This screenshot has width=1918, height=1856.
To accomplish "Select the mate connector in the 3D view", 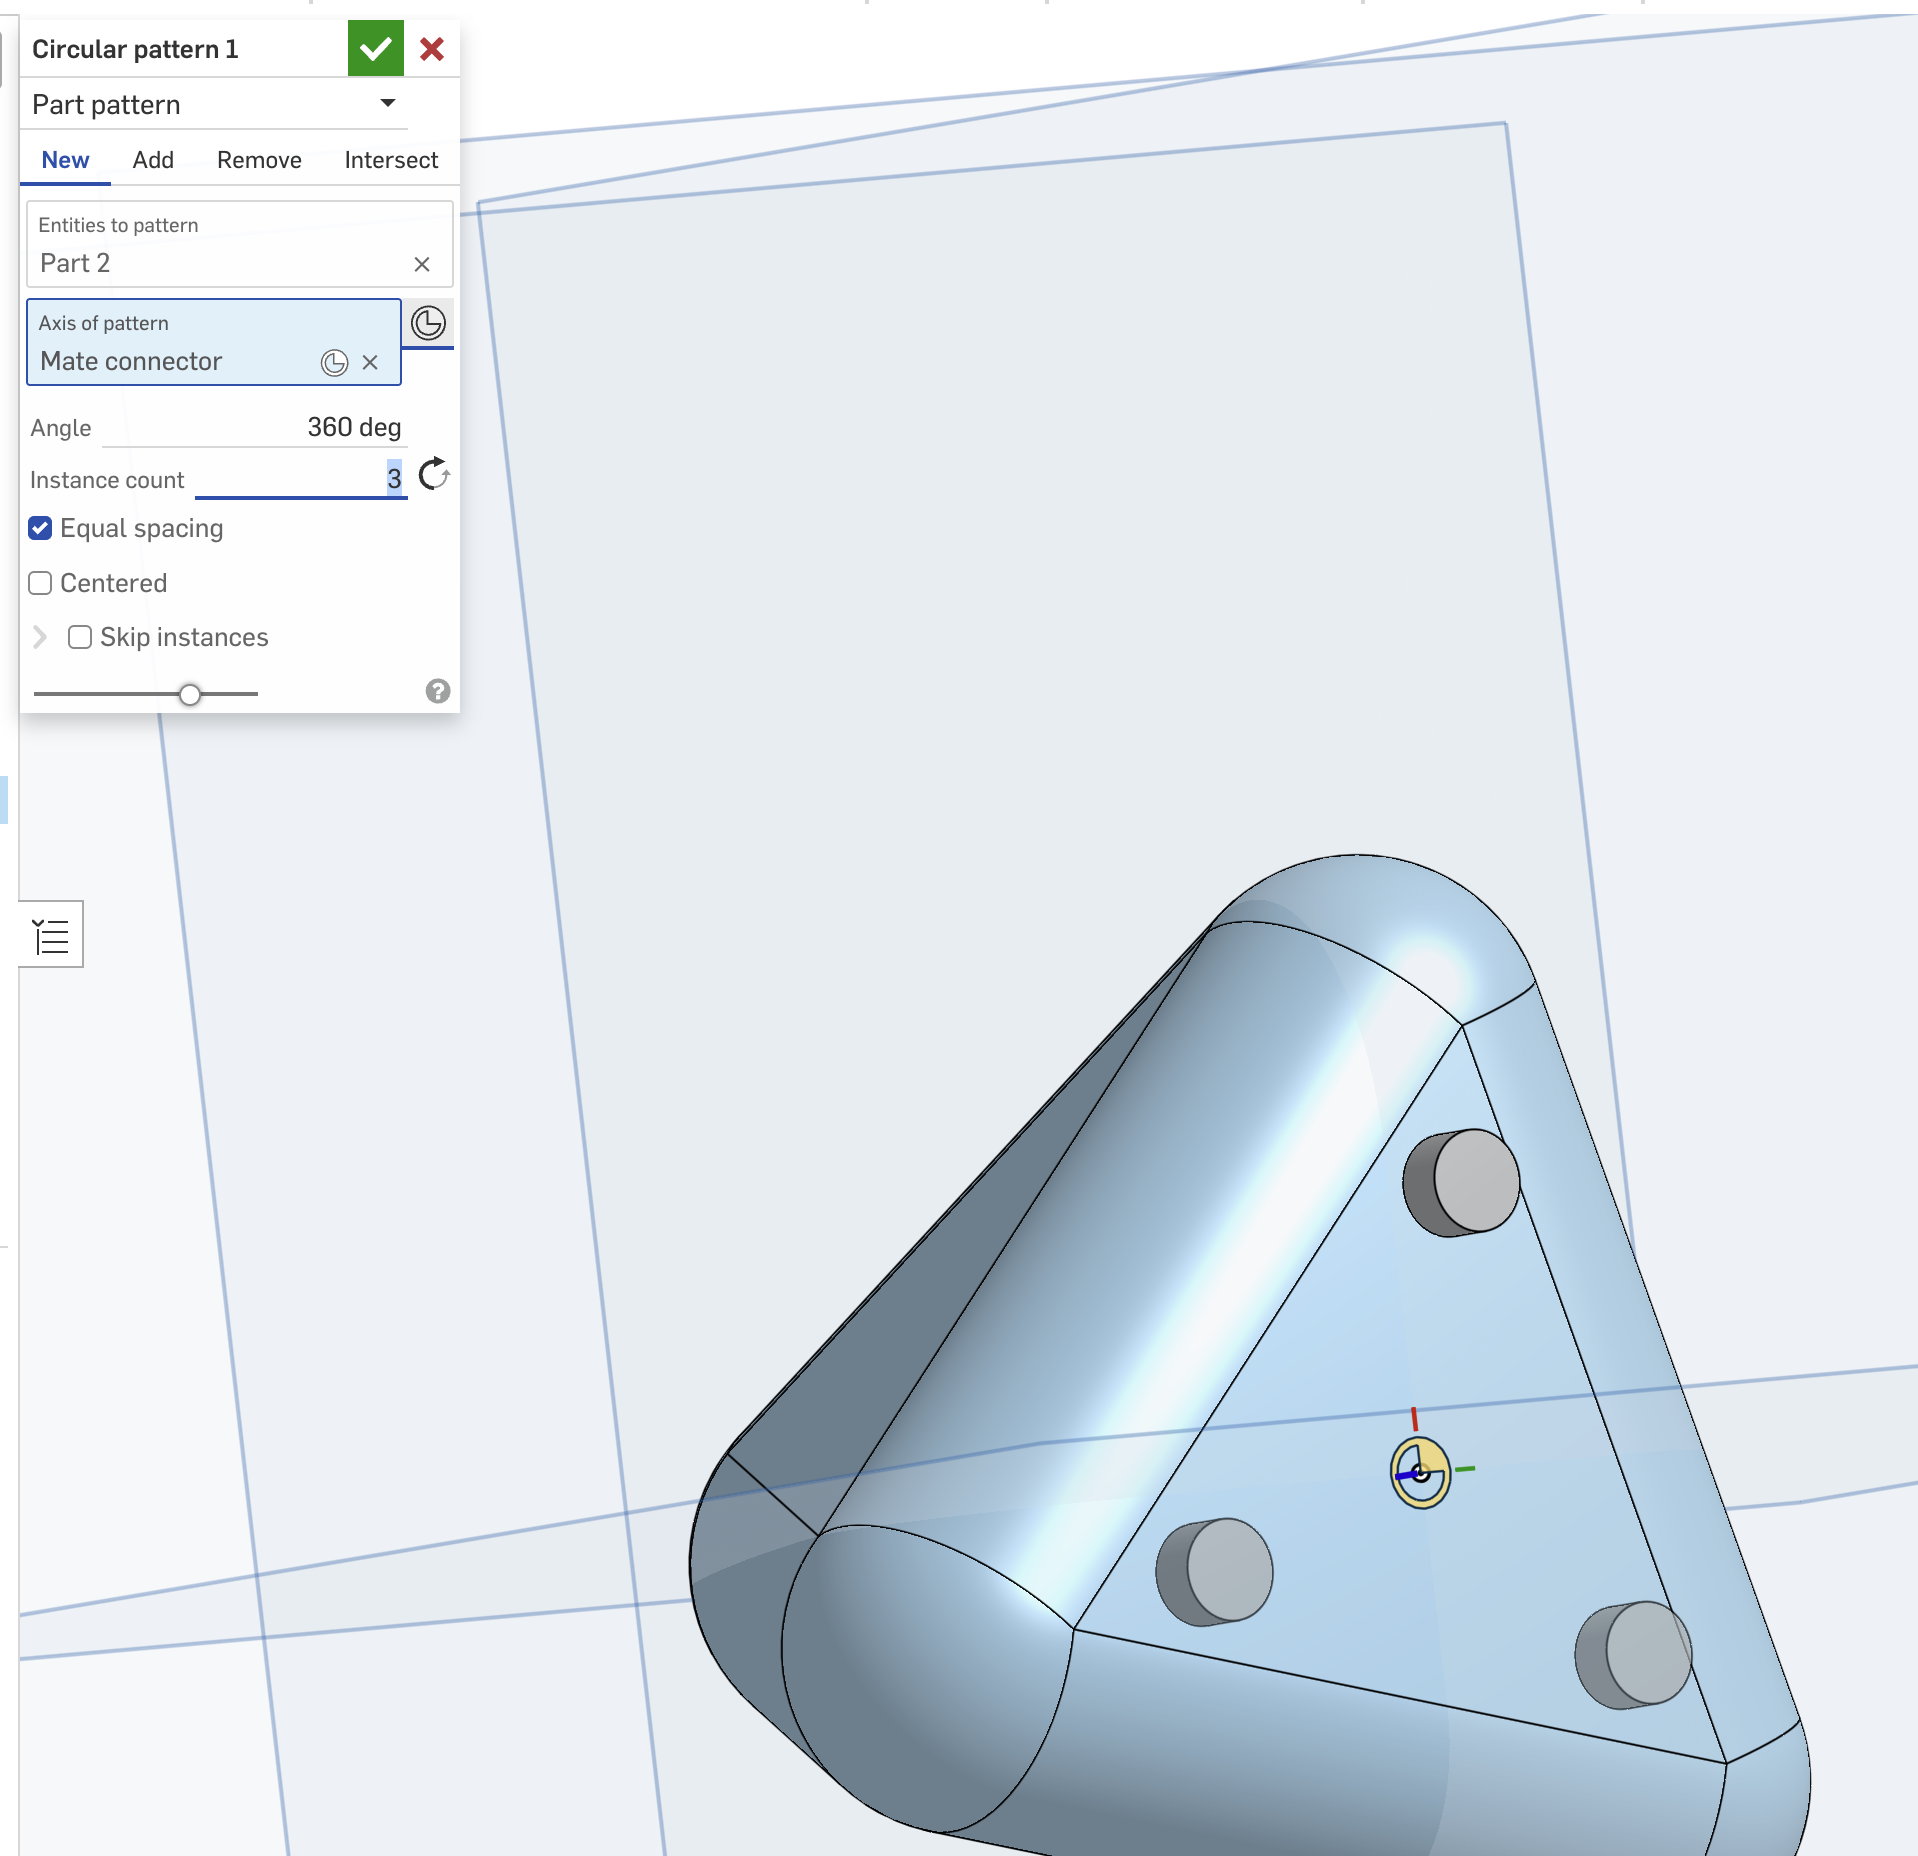I will tap(1420, 1472).
